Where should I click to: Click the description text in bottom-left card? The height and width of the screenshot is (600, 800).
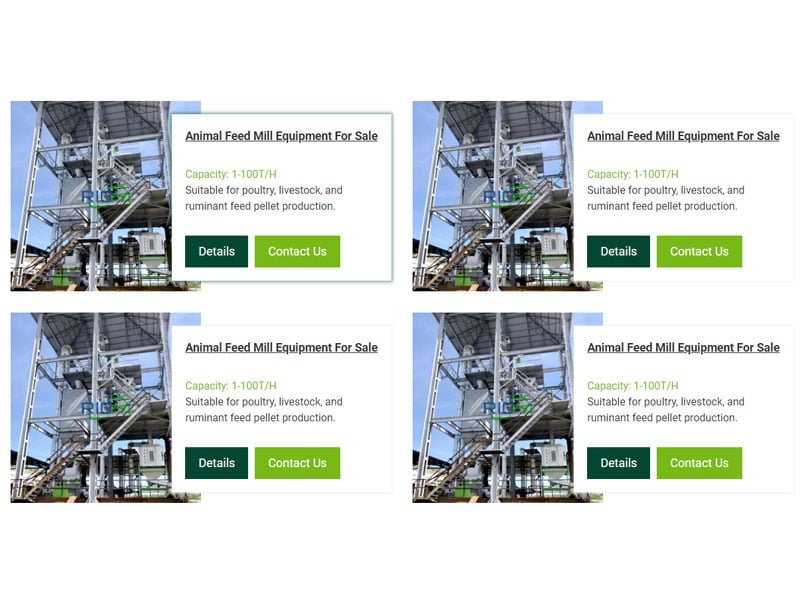tap(263, 410)
